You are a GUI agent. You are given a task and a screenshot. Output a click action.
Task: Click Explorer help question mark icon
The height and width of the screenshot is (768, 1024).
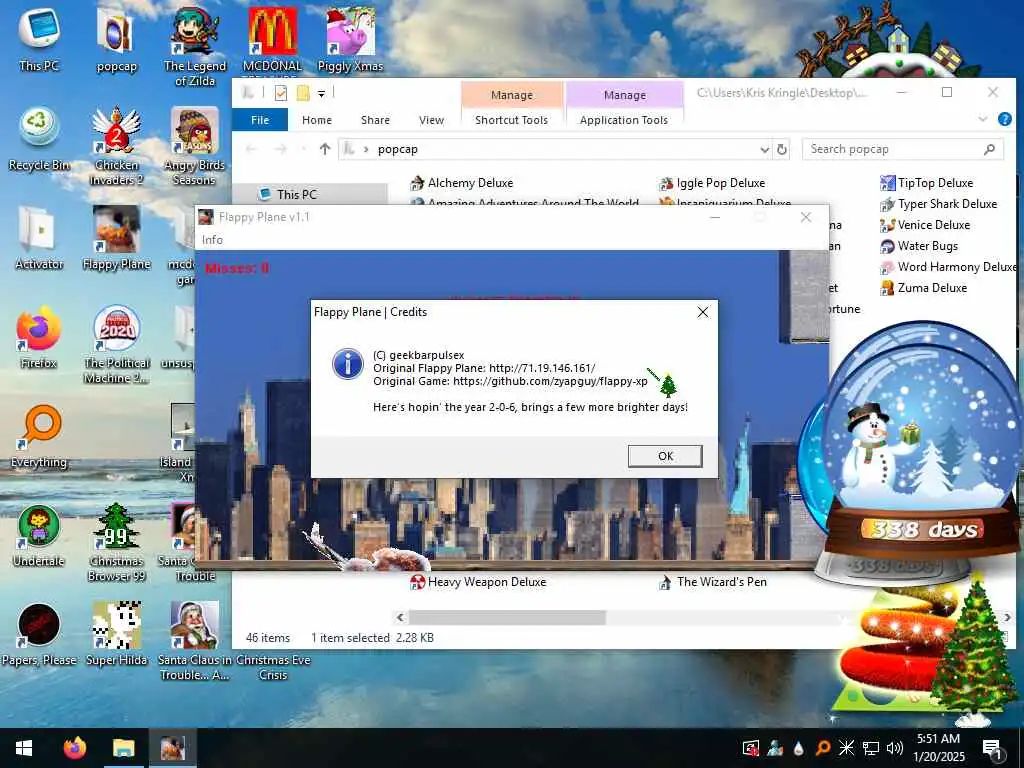pos(1004,119)
